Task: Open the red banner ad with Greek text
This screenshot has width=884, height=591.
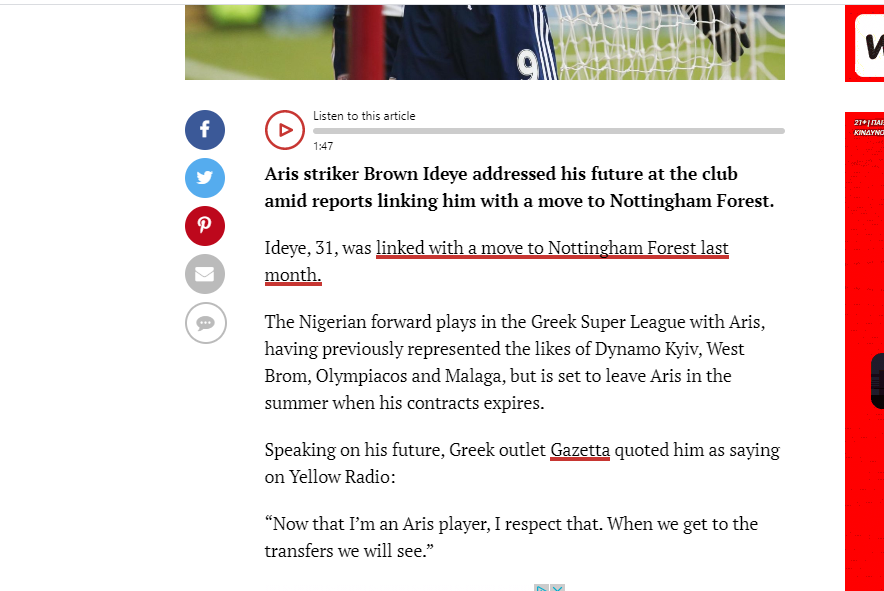Action: 864,350
